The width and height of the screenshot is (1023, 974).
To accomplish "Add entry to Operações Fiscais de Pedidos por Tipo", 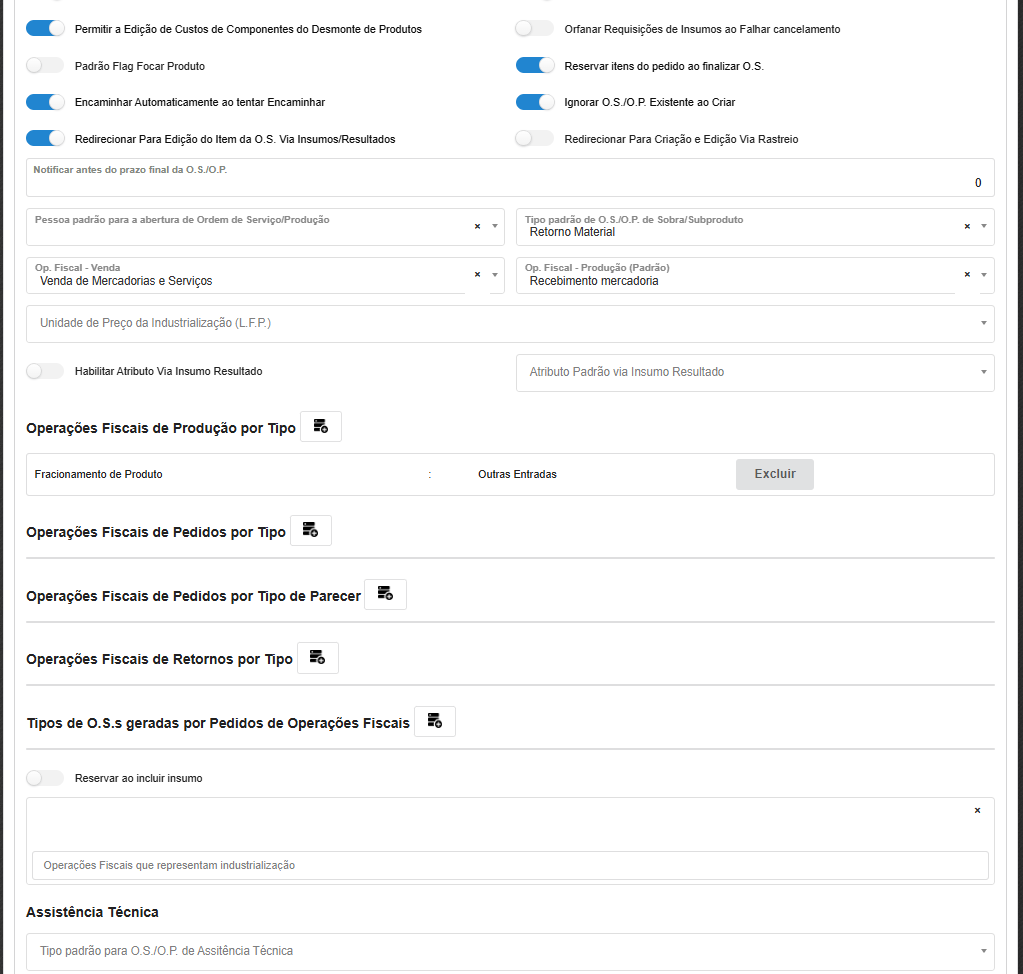I will point(310,531).
